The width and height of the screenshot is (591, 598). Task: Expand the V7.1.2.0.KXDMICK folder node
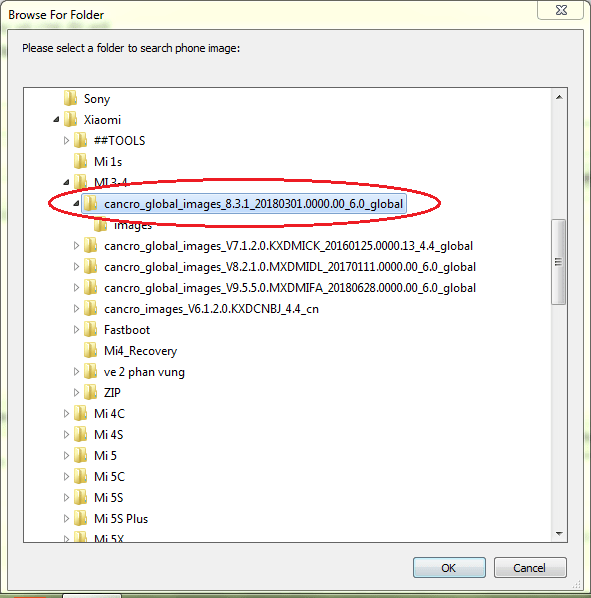(76, 246)
